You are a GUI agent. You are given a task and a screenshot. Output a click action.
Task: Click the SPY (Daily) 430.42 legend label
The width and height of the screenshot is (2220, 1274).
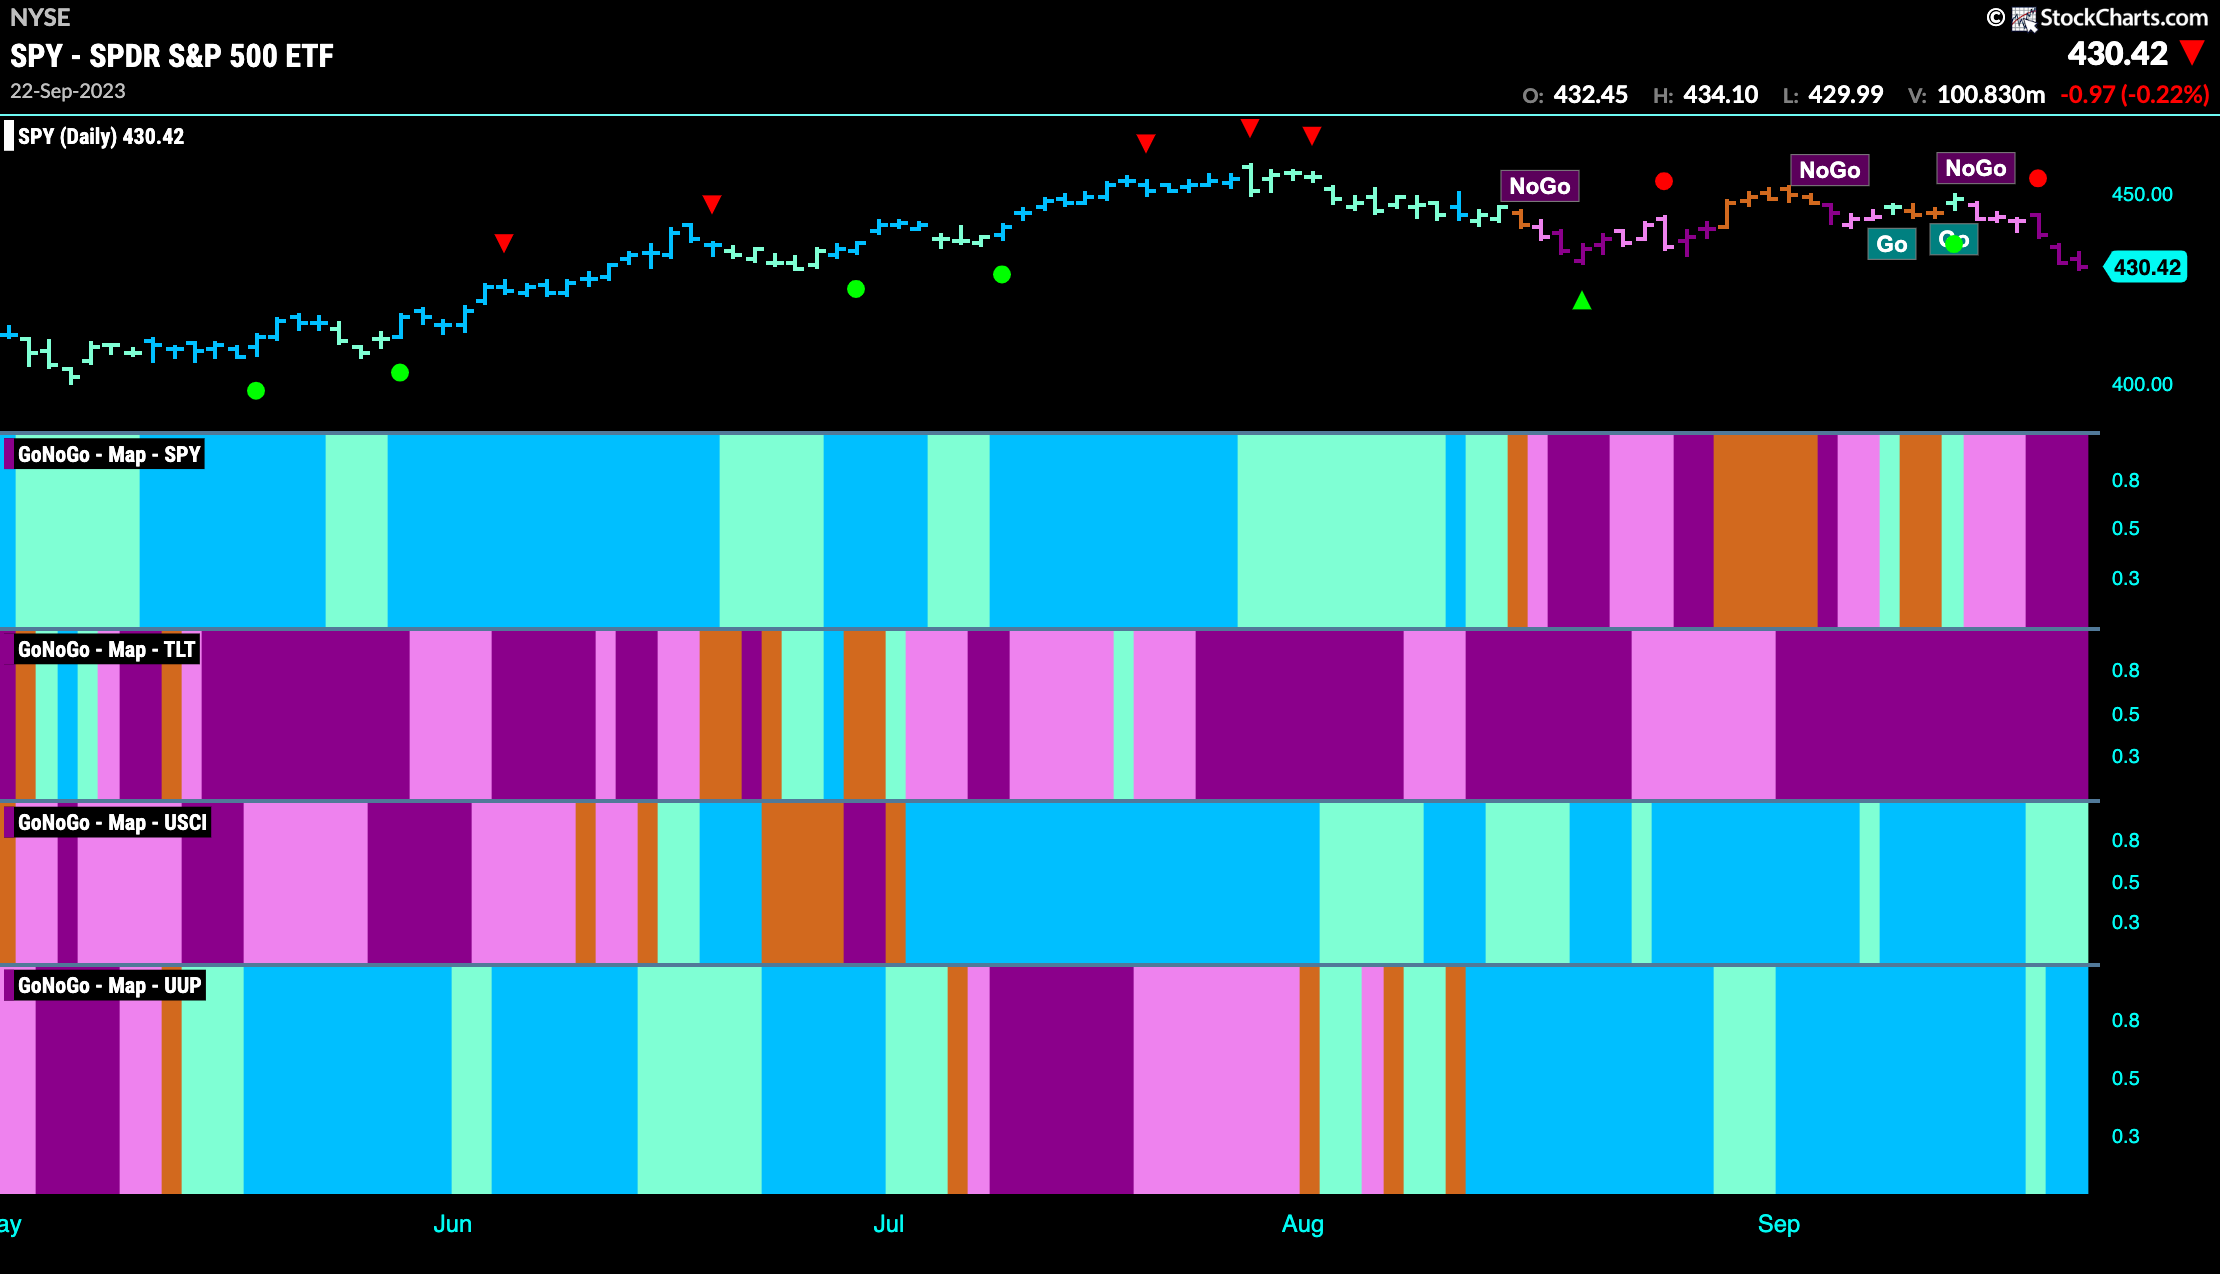101,137
